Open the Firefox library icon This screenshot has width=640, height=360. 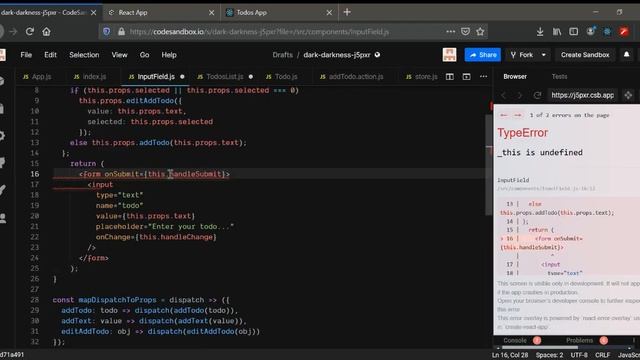(x=557, y=31)
